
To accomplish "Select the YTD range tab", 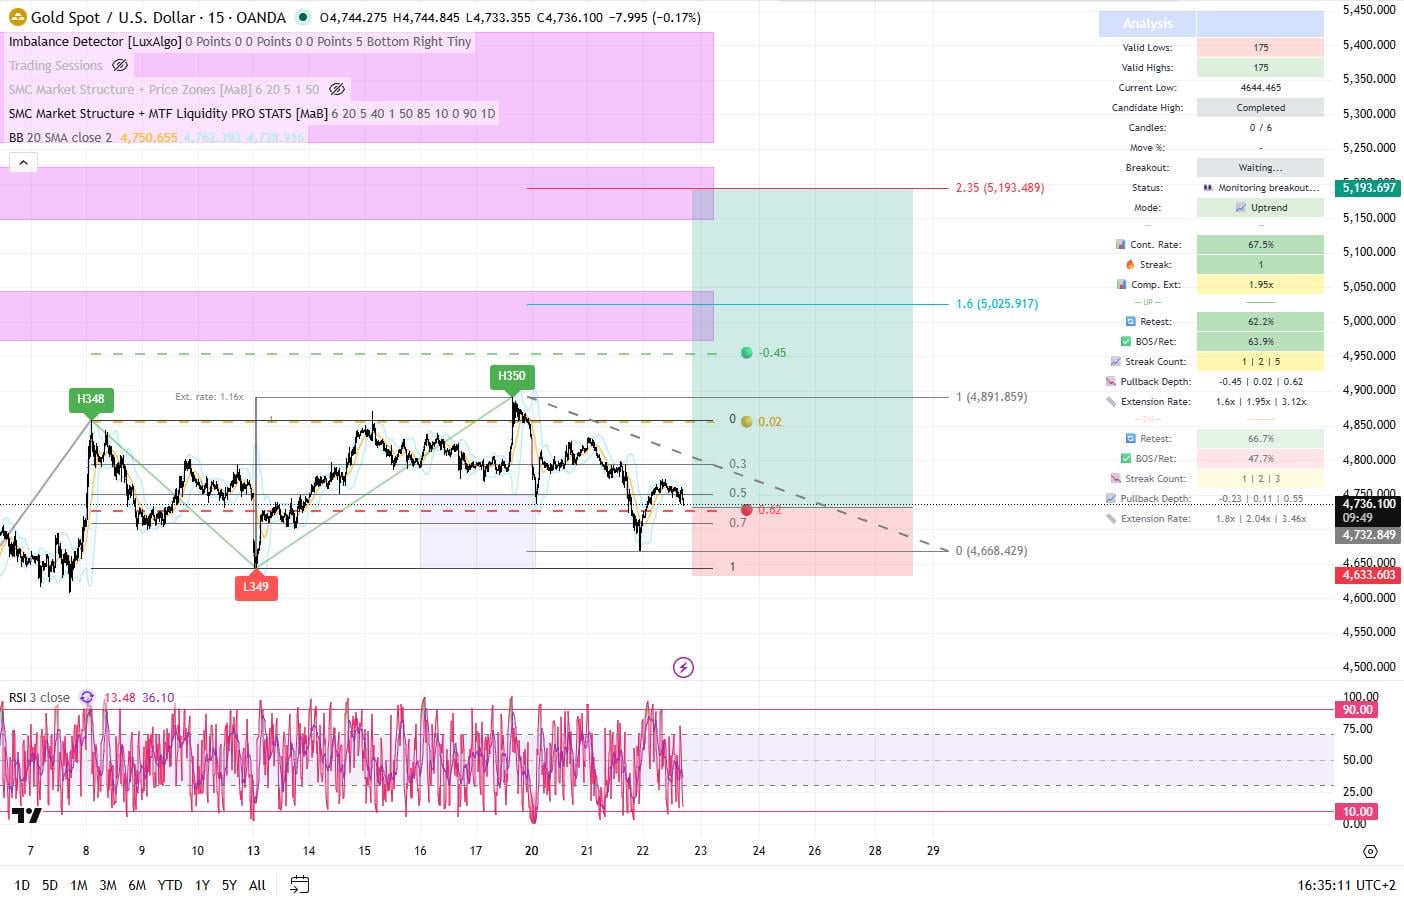I will click(170, 885).
